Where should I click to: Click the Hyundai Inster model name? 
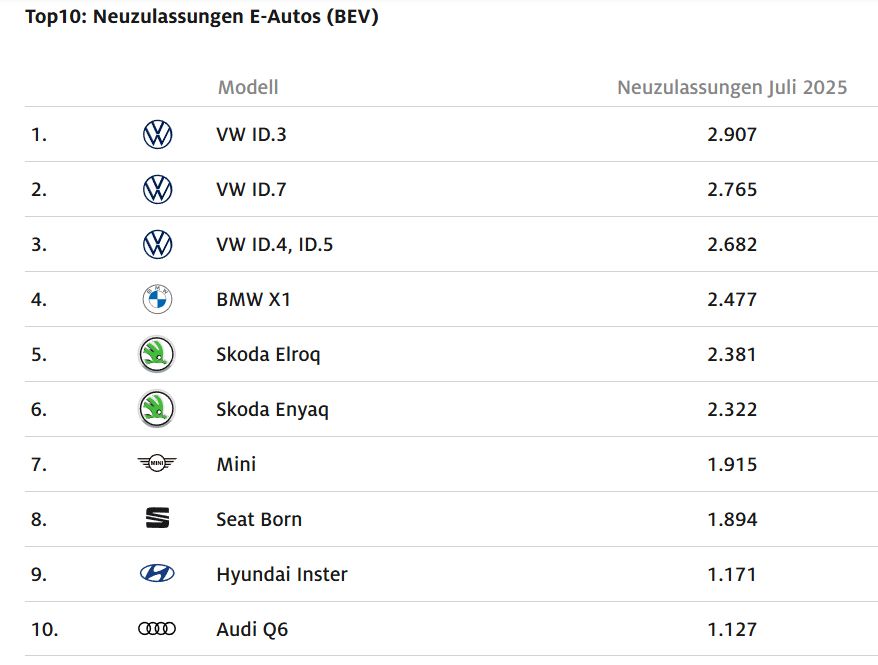click(282, 575)
